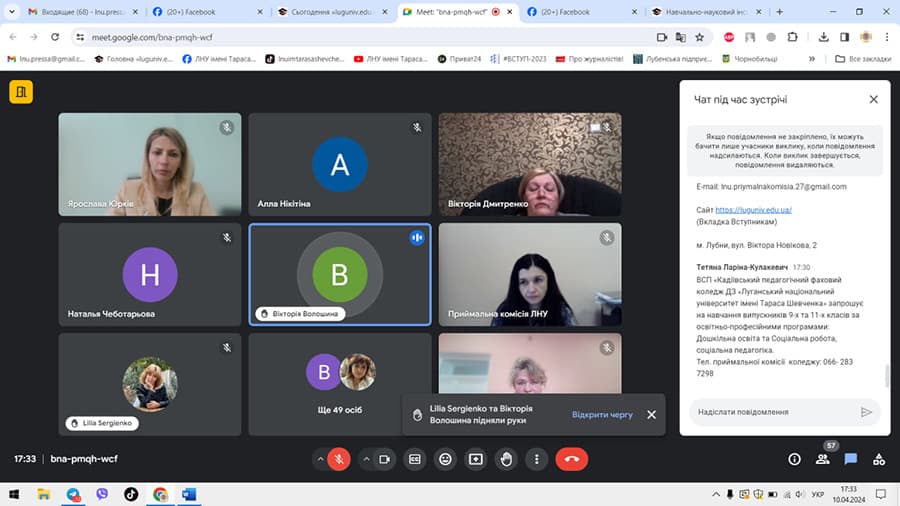
Task: Open File Explorer from the taskbar
Action: tap(44, 494)
